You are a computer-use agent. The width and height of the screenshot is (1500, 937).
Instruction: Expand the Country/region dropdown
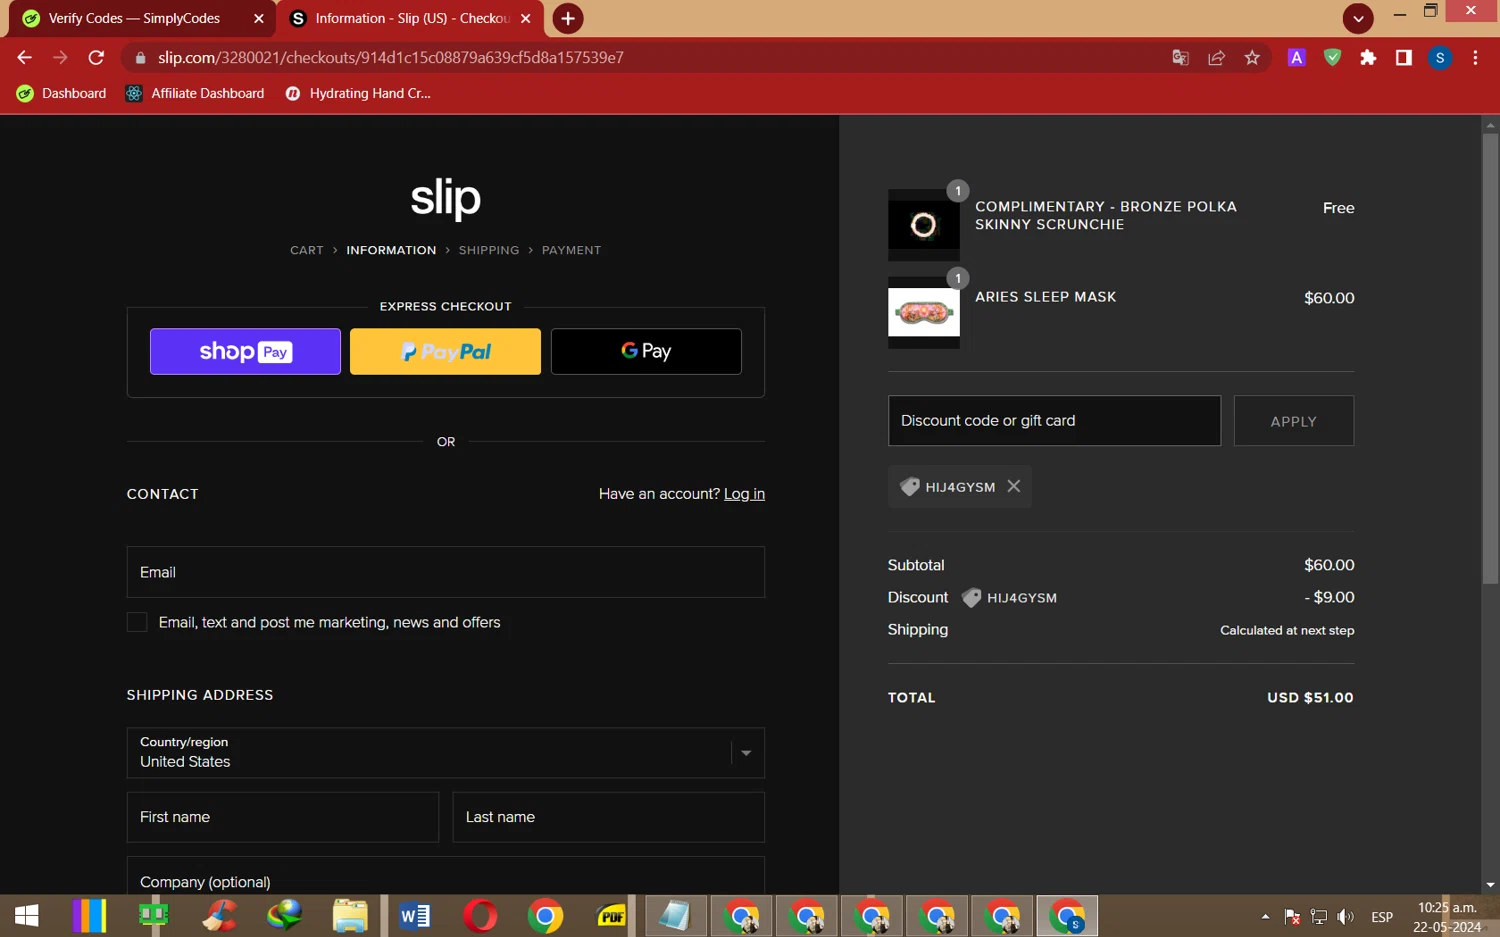click(x=446, y=753)
